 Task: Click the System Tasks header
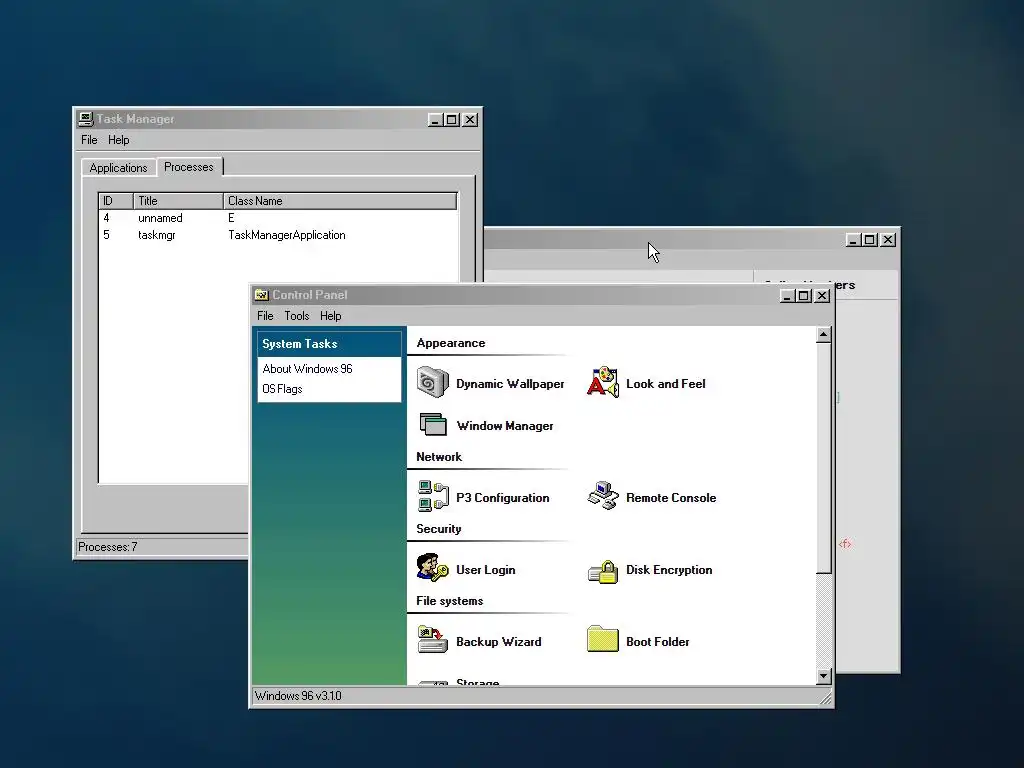click(329, 344)
